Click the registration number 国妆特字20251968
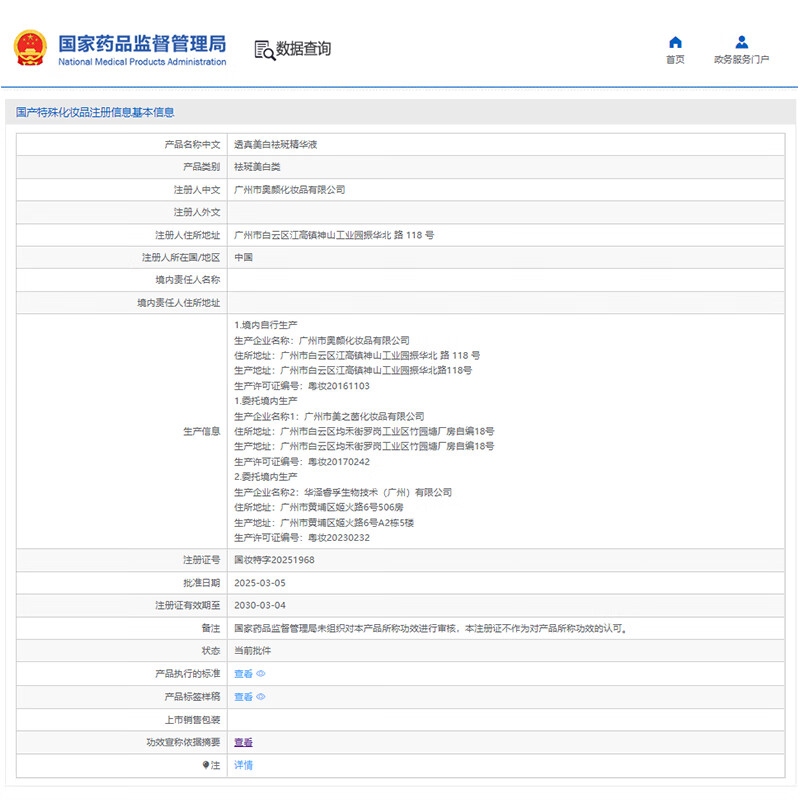800x800 pixels. 274,560
